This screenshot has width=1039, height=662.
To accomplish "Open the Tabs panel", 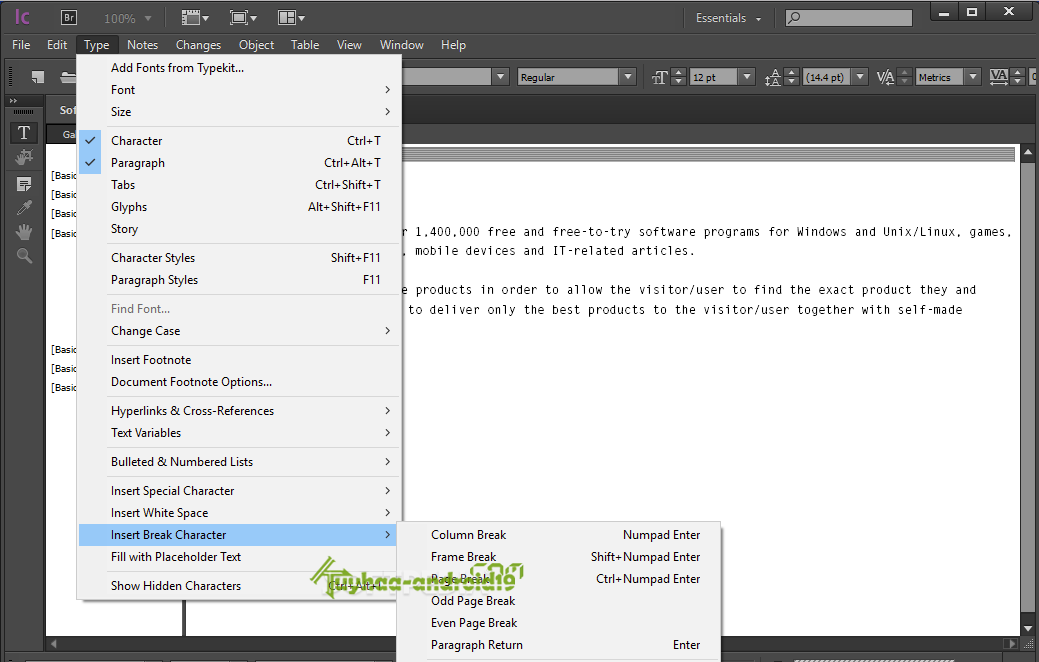I will pos(240,185).
